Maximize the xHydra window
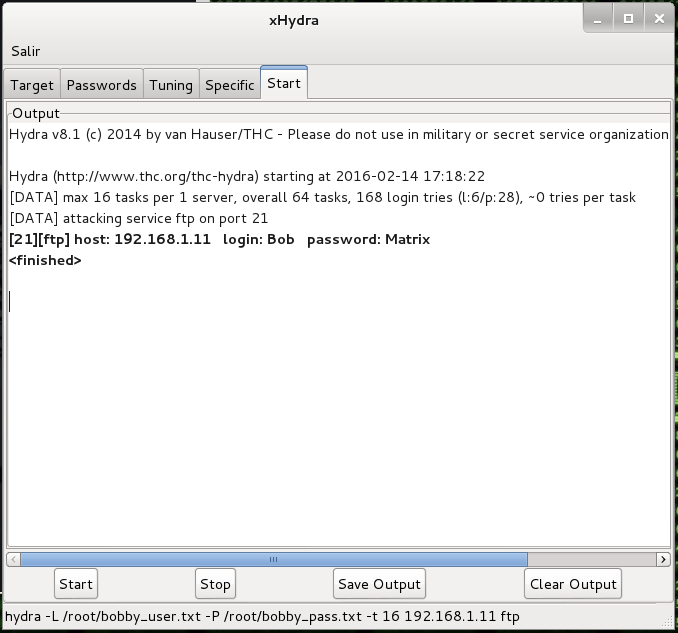This screenshot has height=633, width=678. pos(628,19)
